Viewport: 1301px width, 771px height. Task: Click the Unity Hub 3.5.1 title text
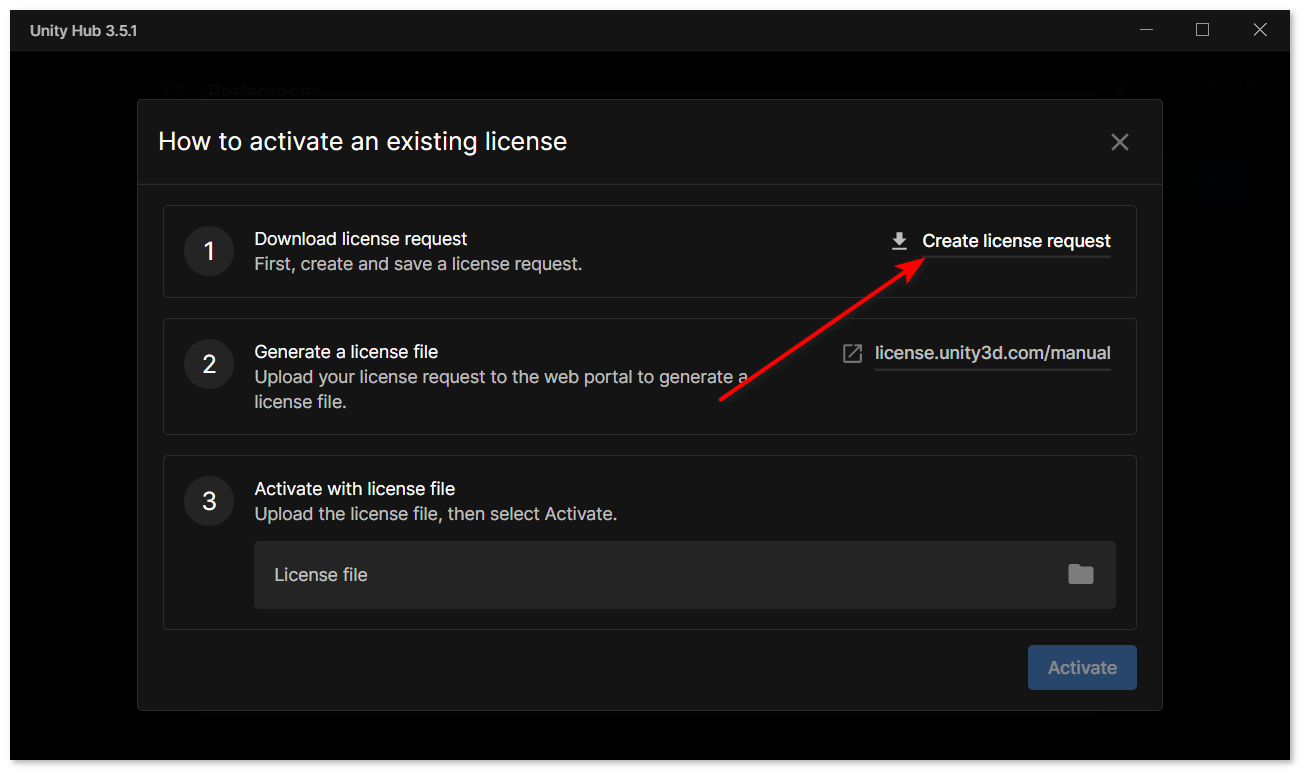point(84,31)
